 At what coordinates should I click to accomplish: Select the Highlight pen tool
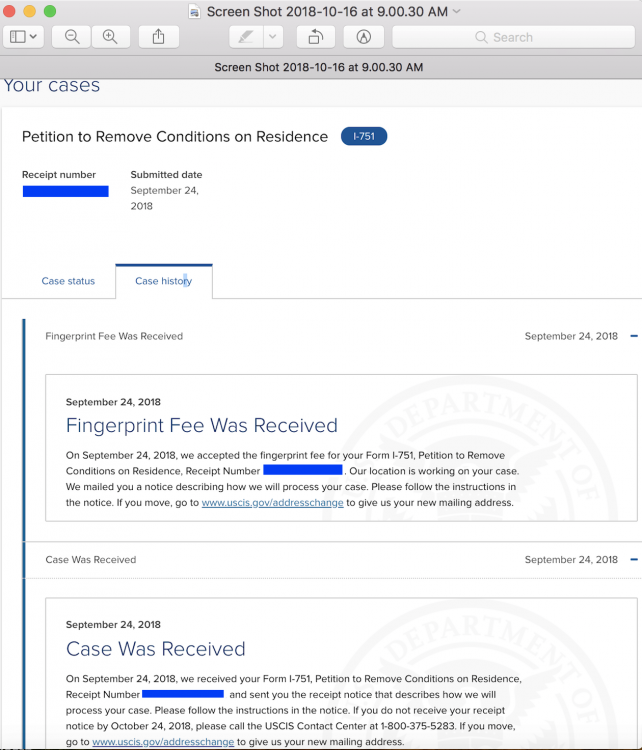(x=246, y=37)
